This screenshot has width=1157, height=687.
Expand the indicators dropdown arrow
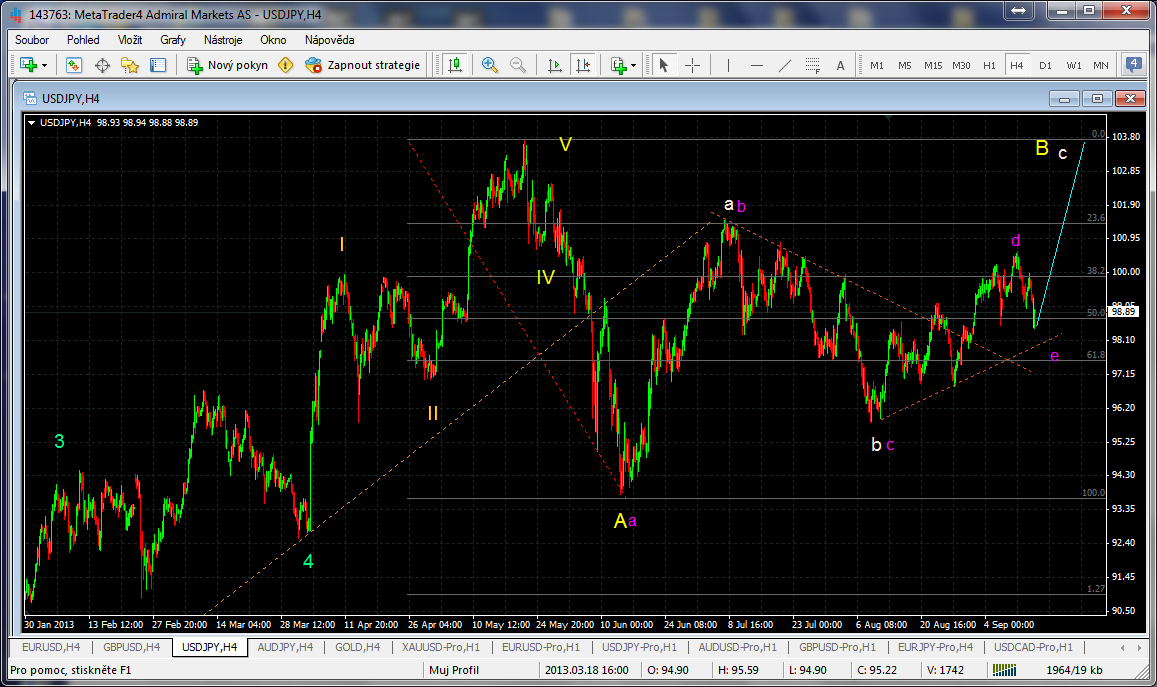[634, 66]
